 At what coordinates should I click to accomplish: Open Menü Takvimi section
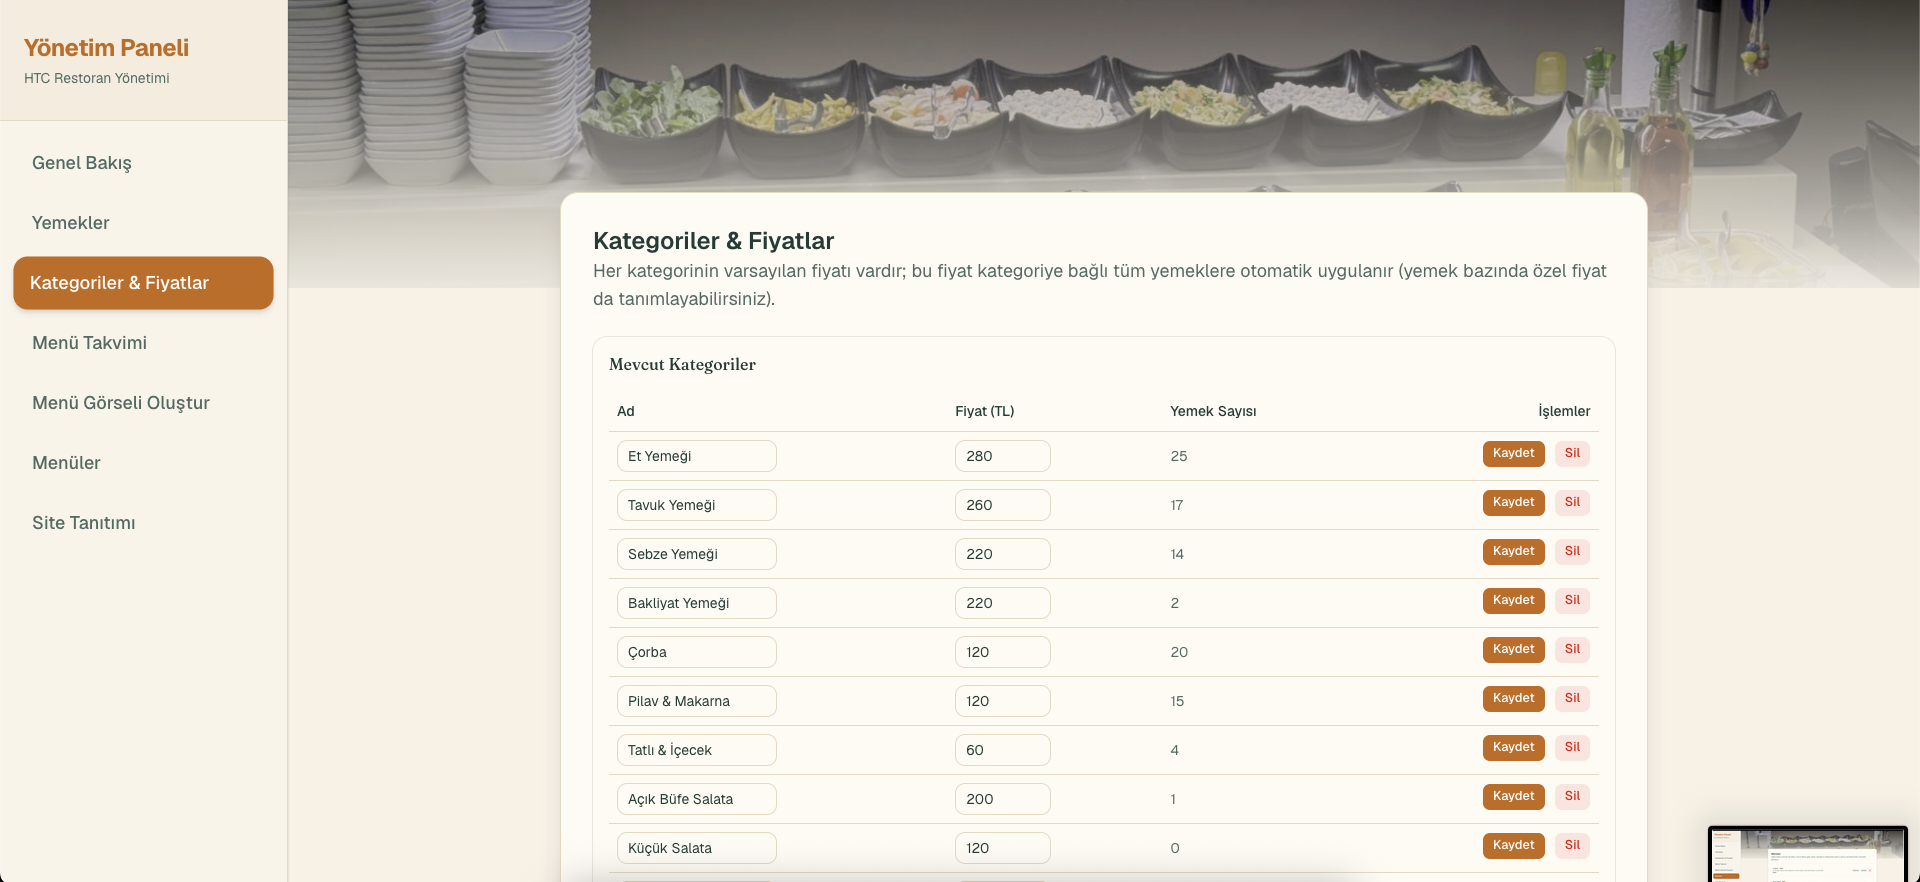click(143, 343)
